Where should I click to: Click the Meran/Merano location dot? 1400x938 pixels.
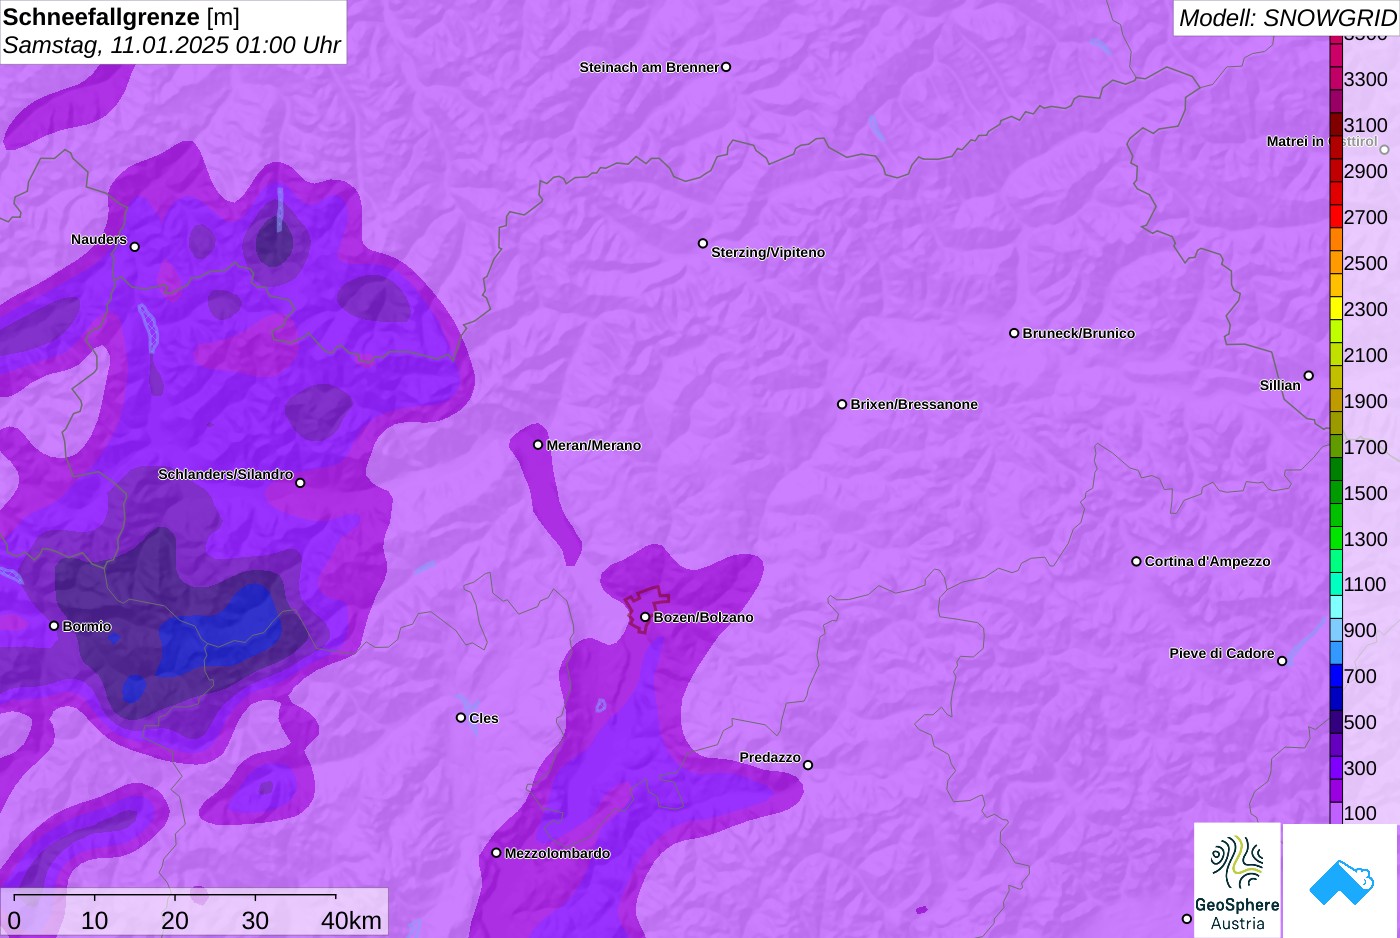[538, 445]
